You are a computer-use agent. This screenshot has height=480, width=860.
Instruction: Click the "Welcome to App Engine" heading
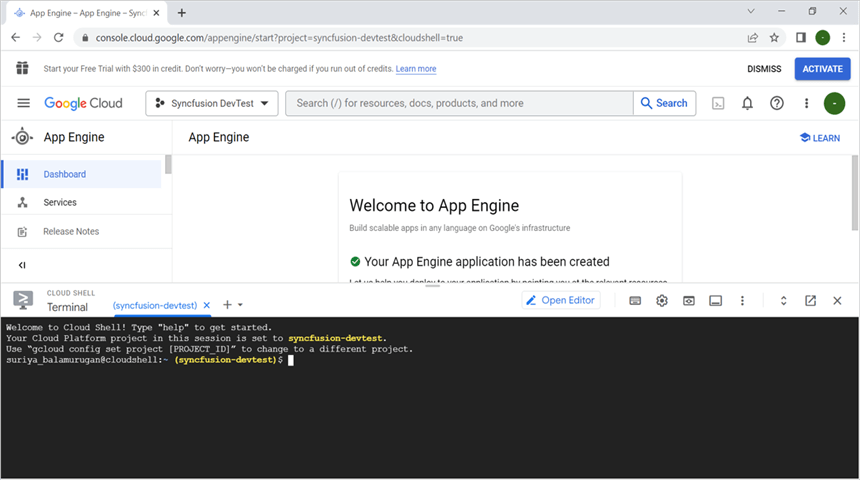coord(434,205)
